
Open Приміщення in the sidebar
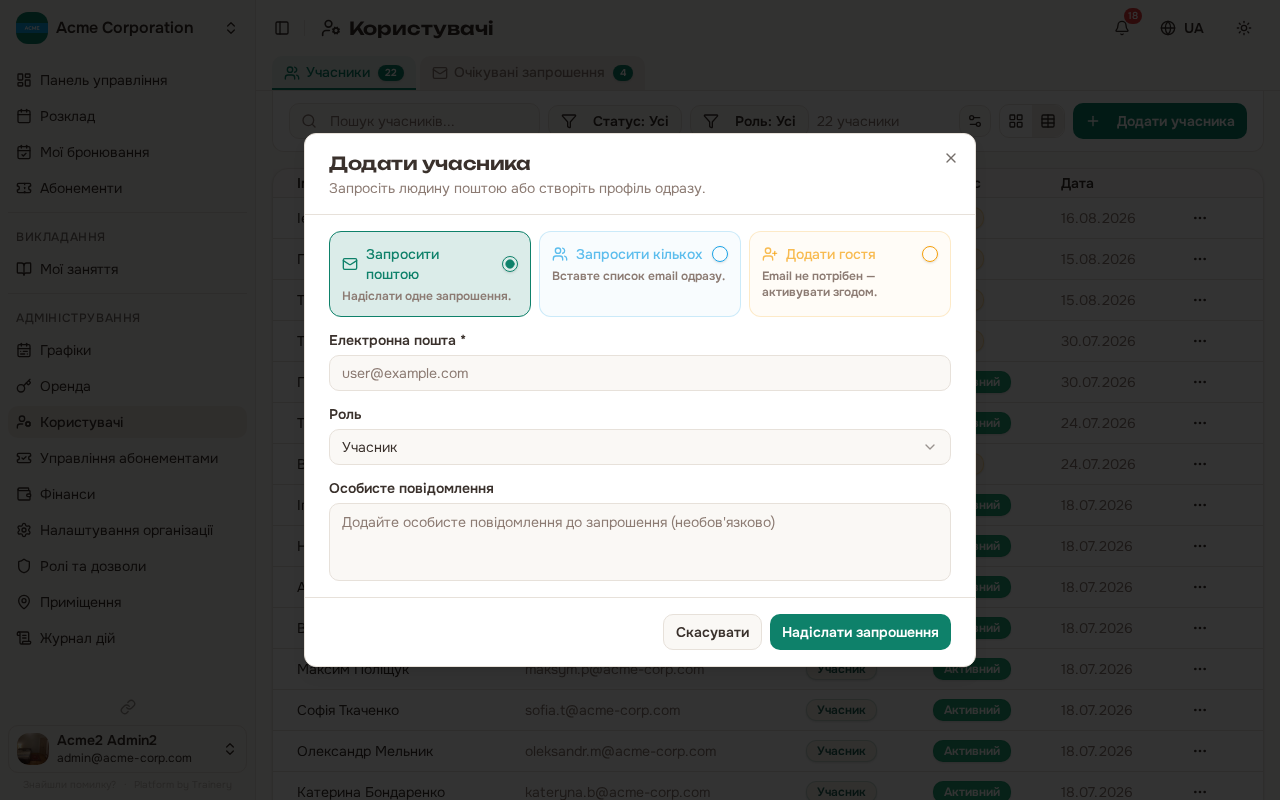point(128,602)
